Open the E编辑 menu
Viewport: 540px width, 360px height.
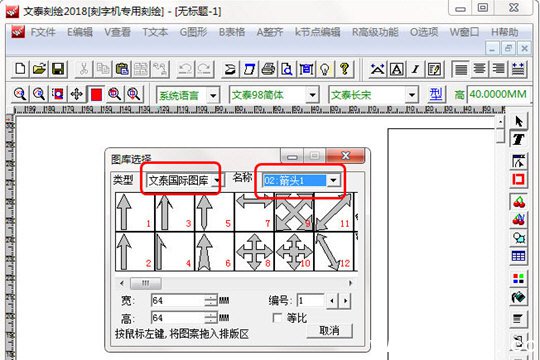pos(80,32)
